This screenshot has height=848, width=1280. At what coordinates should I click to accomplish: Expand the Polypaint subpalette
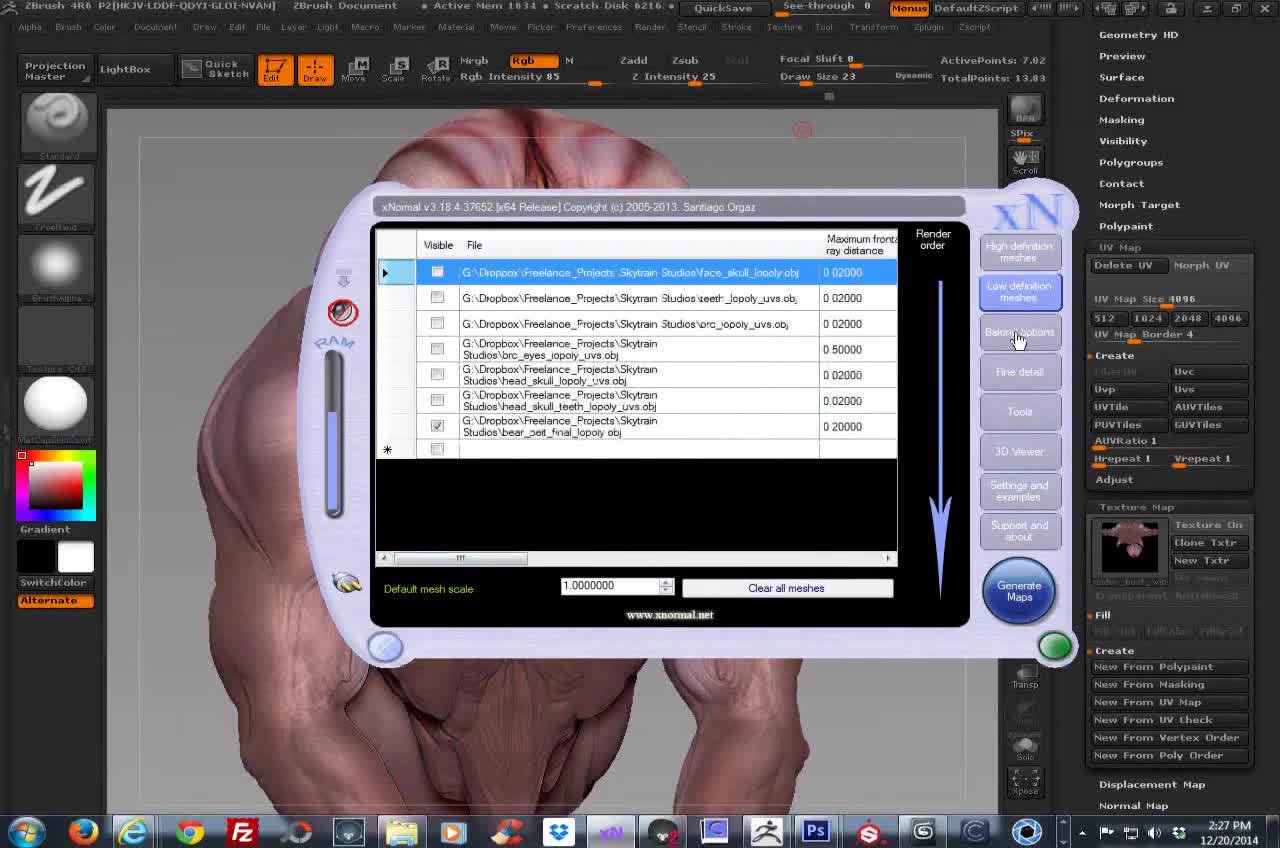coord(1126,226)
